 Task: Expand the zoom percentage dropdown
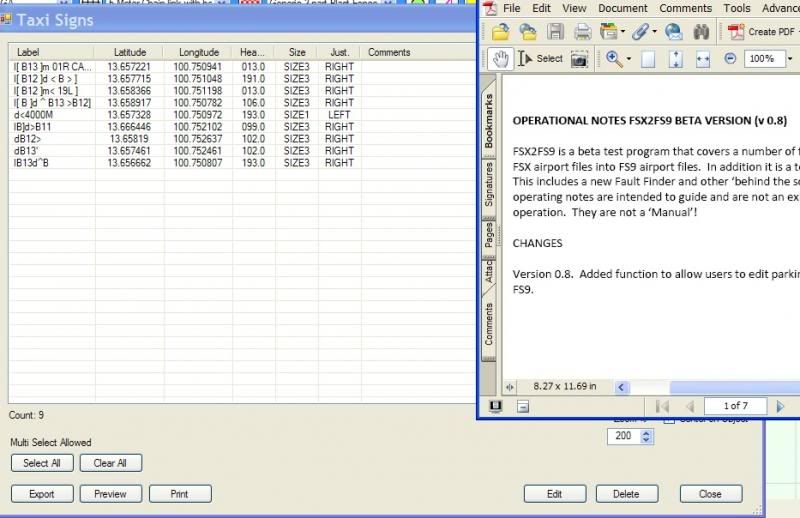(791, 59)
